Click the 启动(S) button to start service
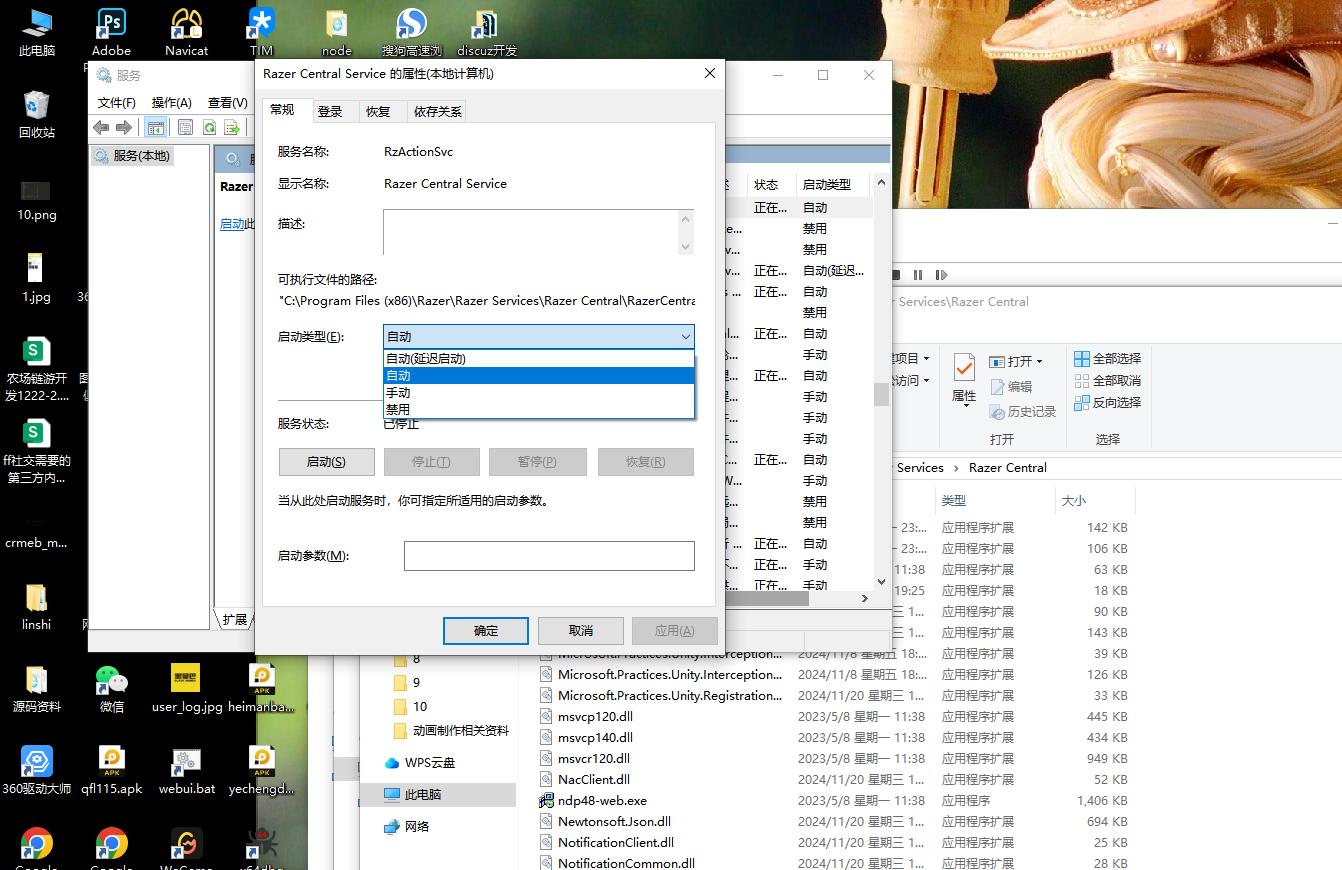The width and height of the screenshot is (1342, 870). (326, 462)
